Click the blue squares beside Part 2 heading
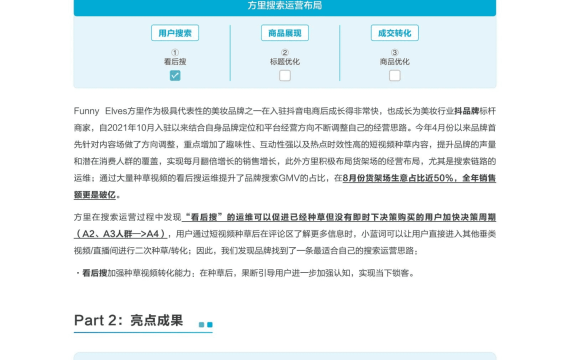This screenshot has height=360, width=570. click(206, 324)
